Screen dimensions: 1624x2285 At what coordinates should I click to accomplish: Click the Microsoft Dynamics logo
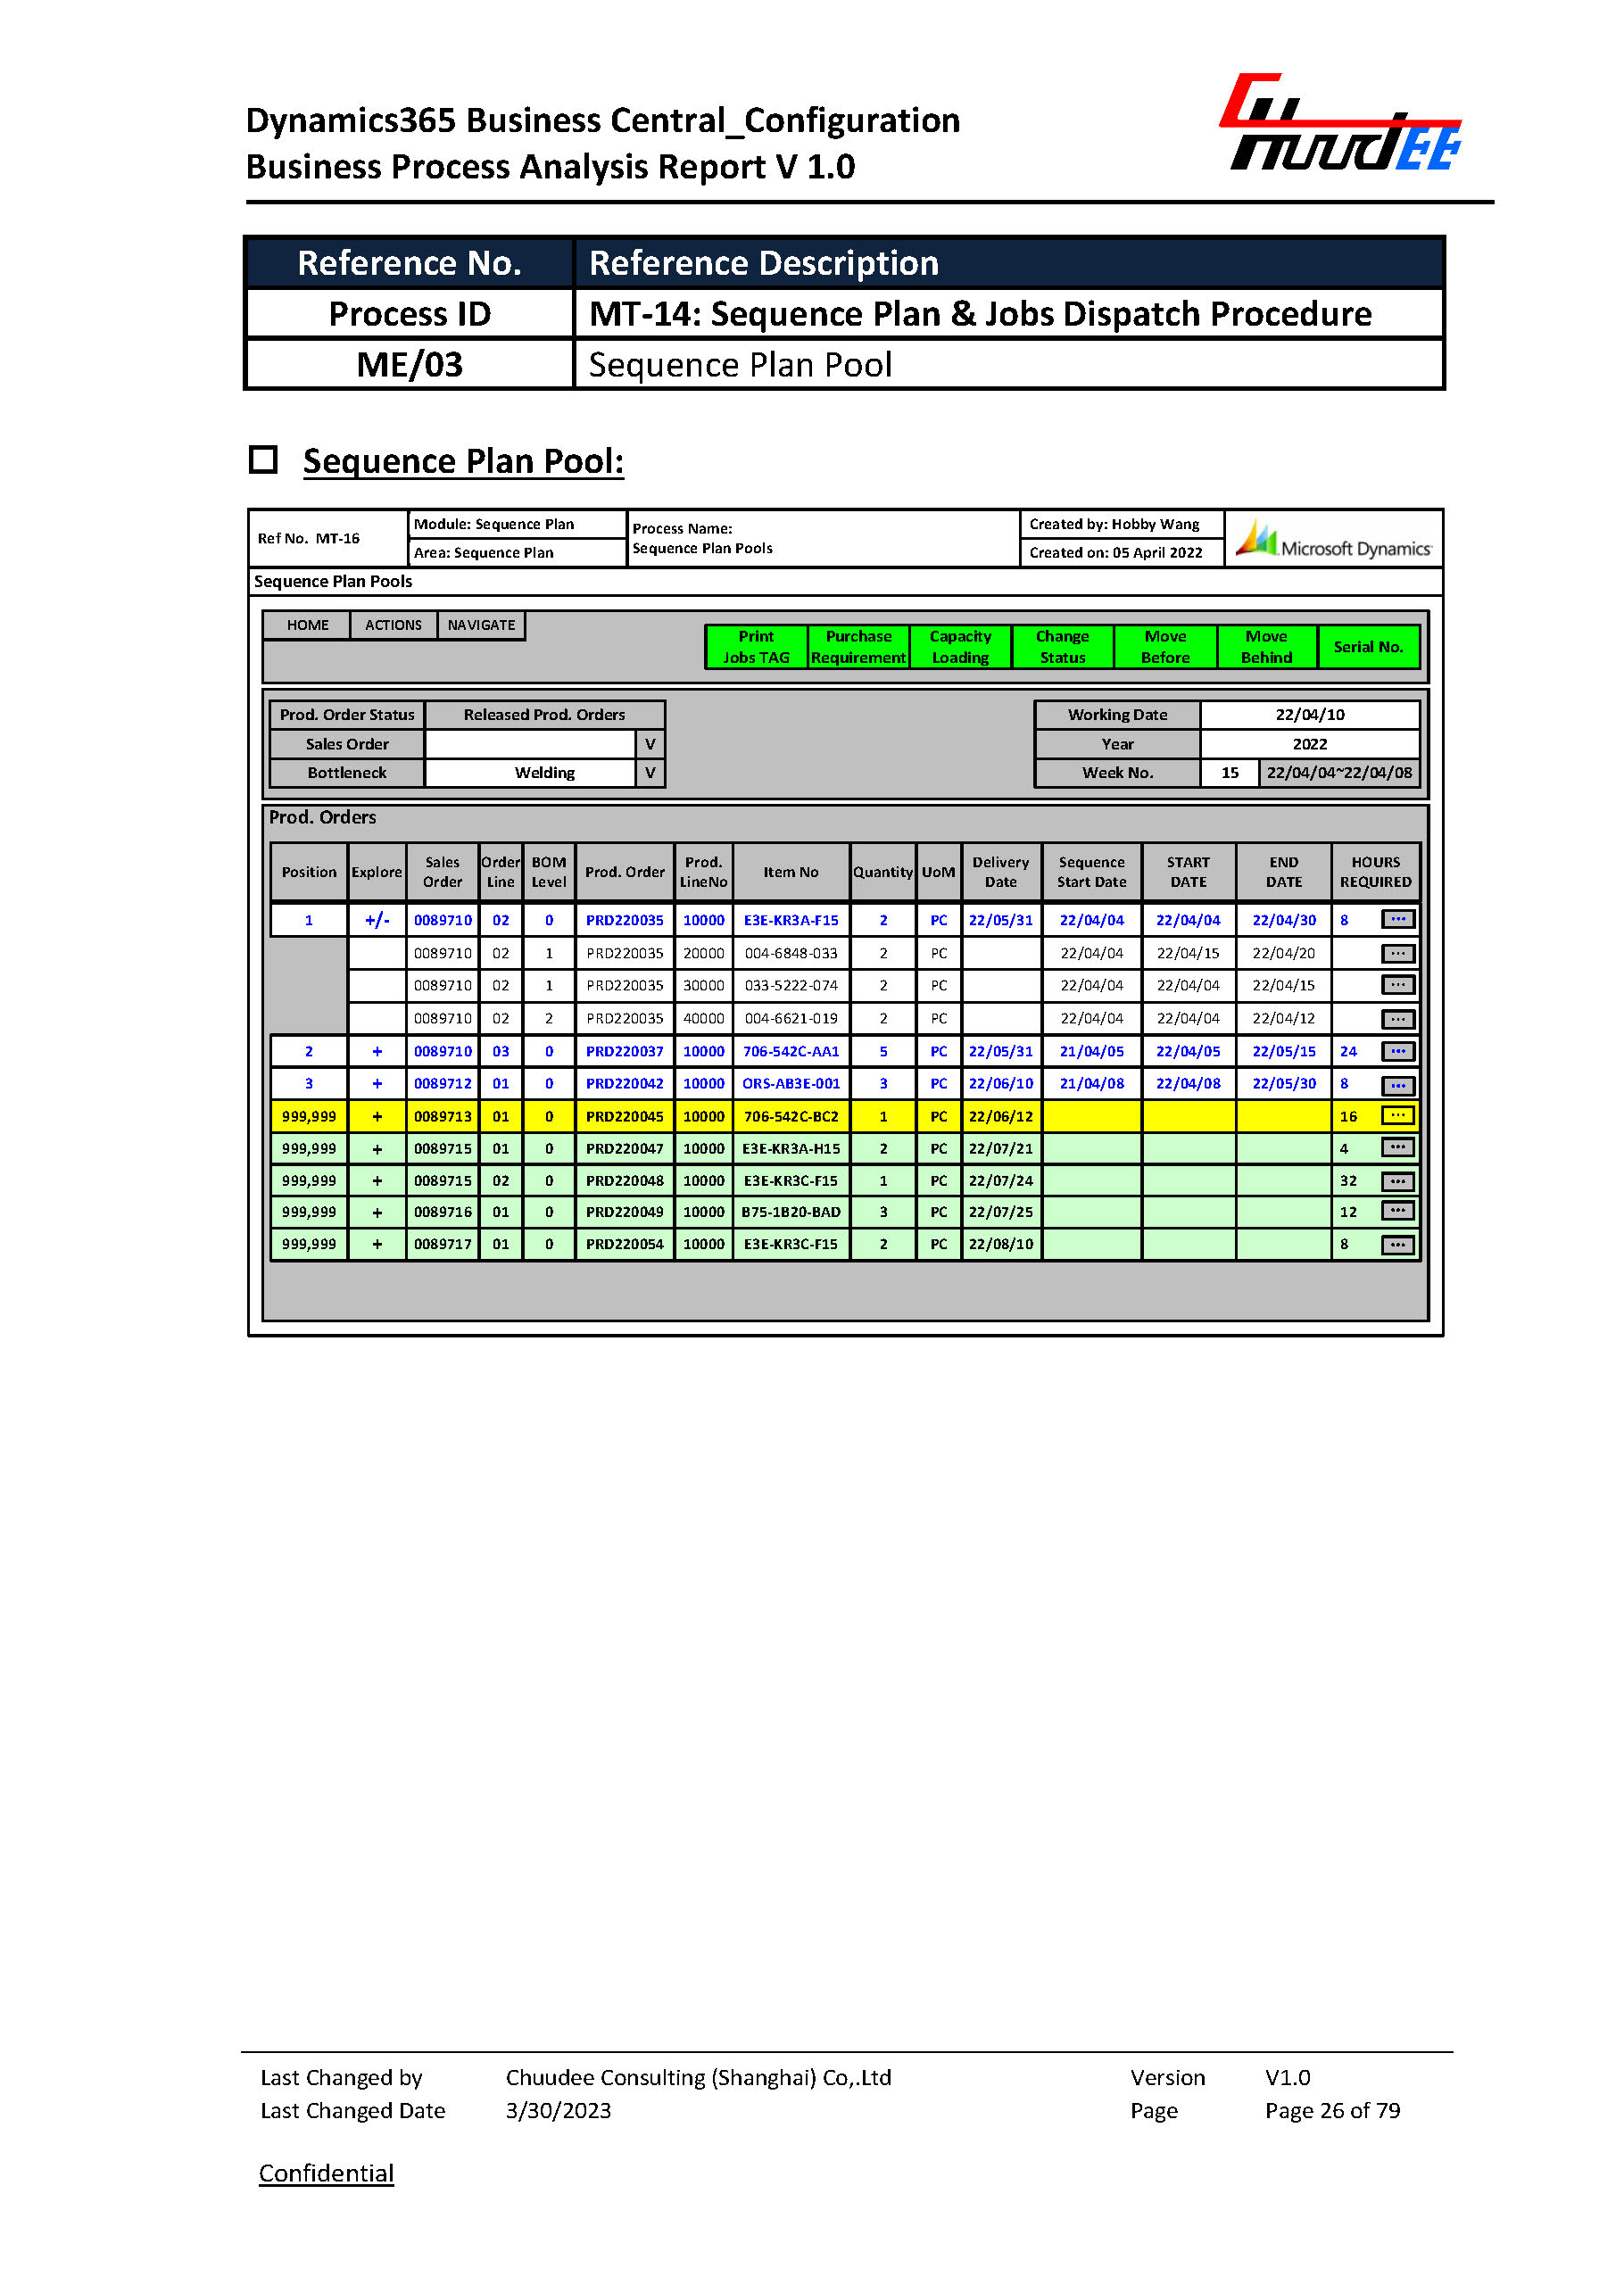point(1333,540)
